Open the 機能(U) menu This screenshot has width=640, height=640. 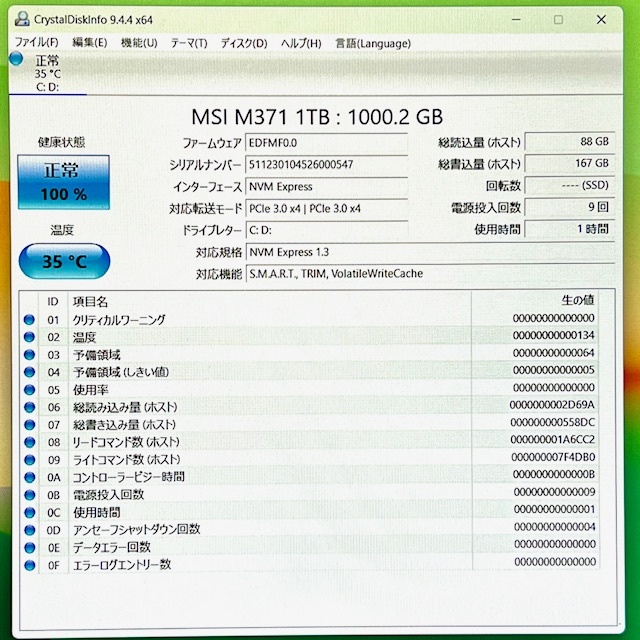pos(139,42)
